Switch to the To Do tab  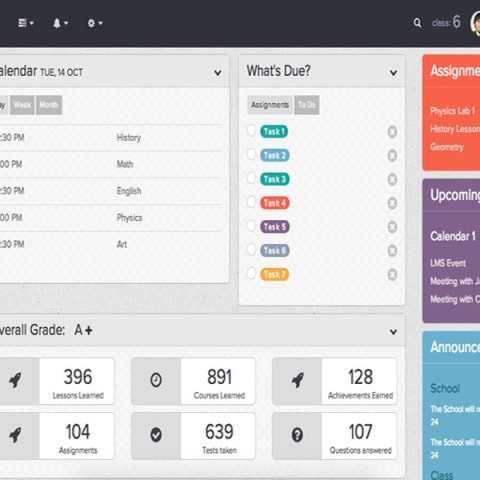coord(307,105)
